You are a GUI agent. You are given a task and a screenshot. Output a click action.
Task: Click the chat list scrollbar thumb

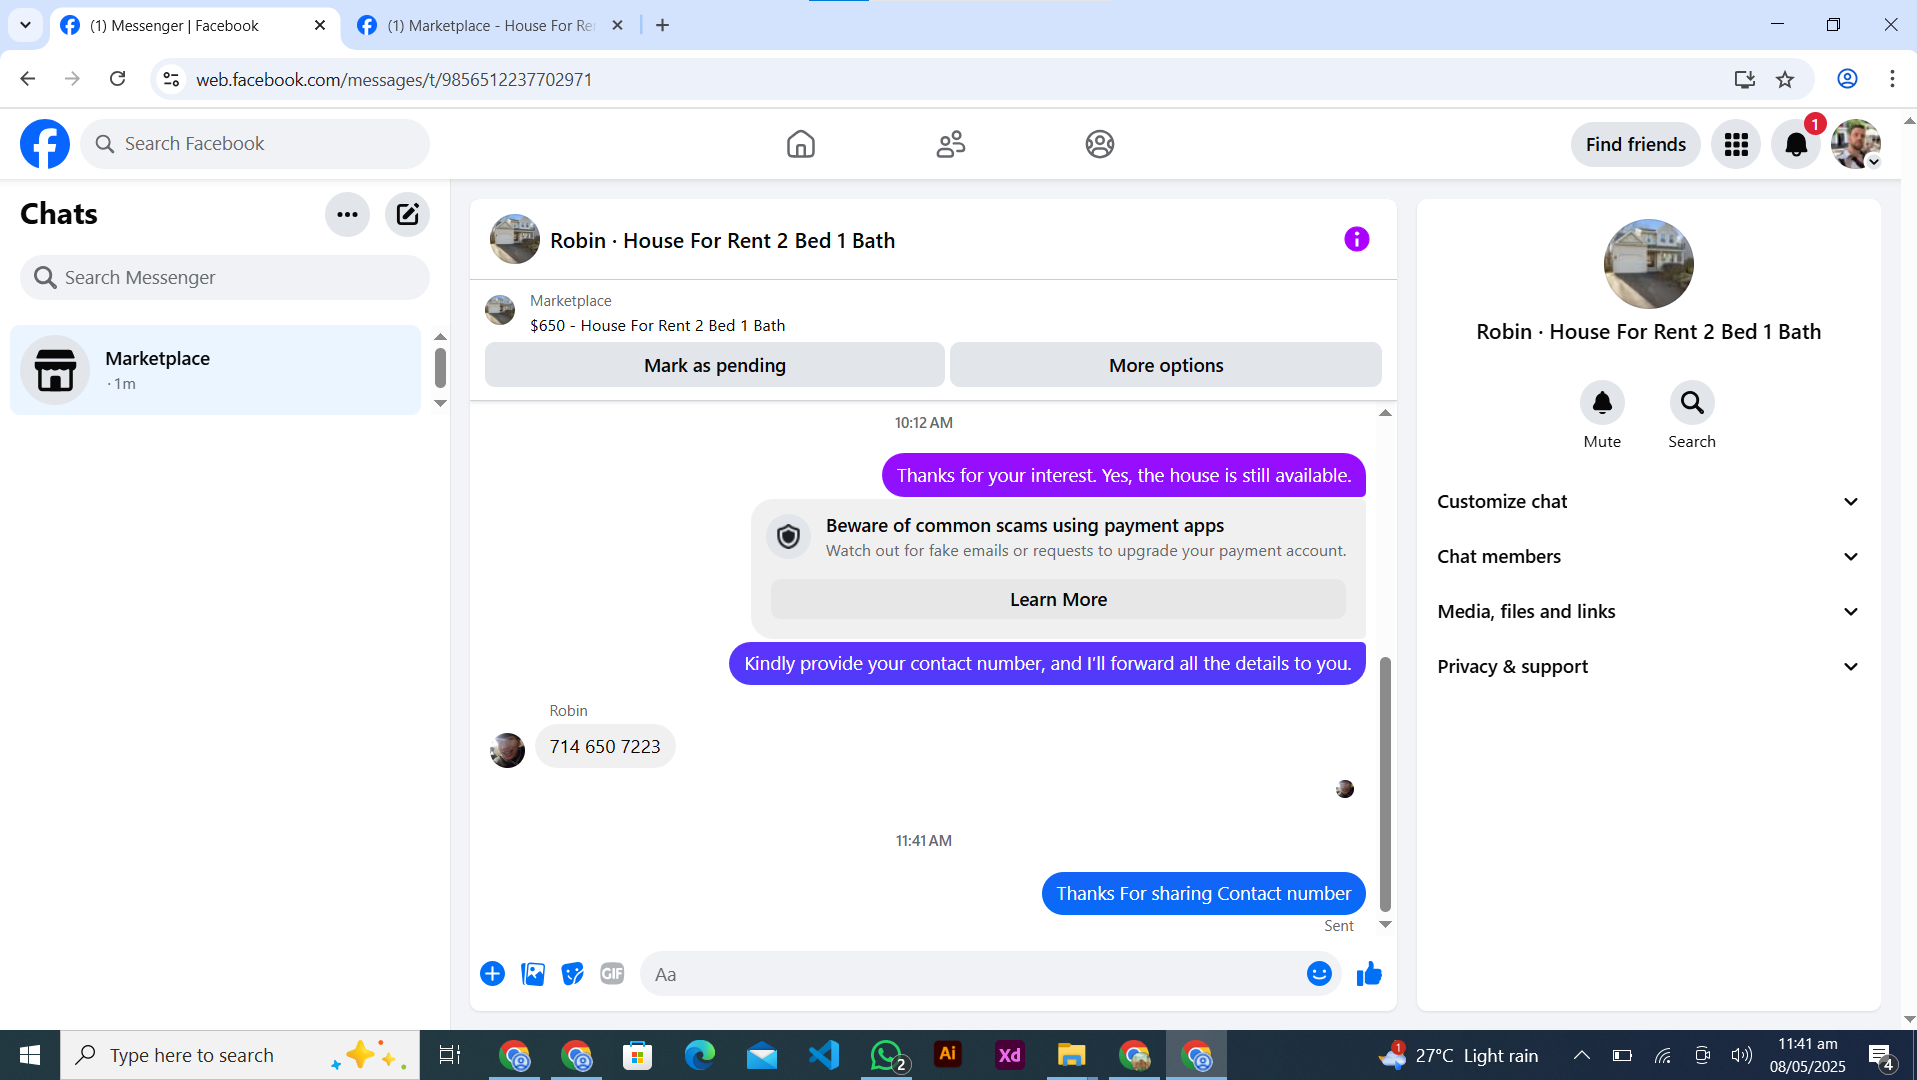(x=440, y=367)
